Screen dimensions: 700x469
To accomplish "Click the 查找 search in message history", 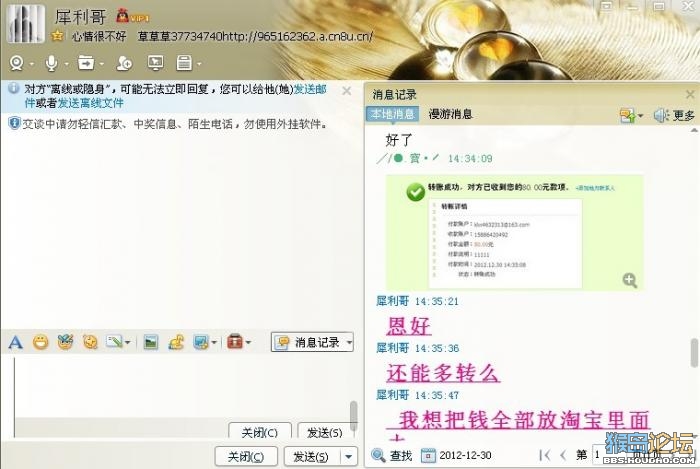I will coord(392,455).
